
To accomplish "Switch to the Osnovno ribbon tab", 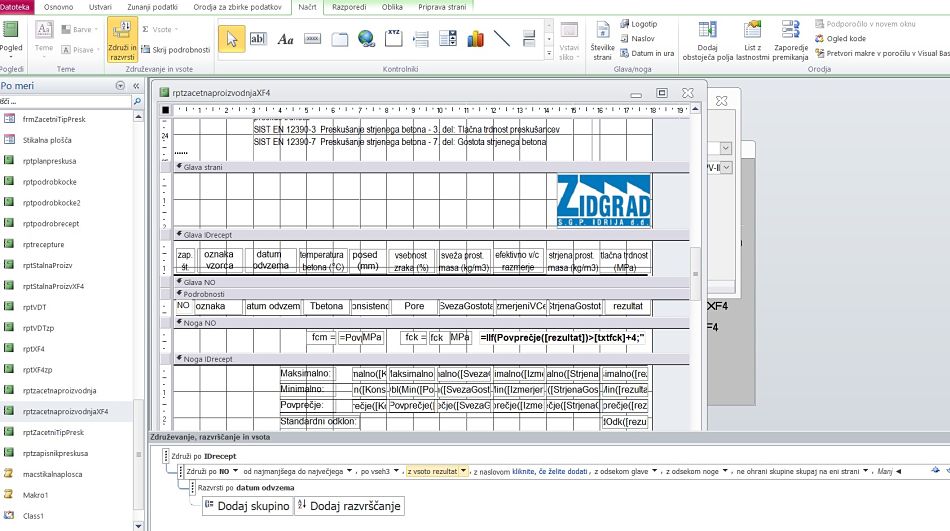I will pos(59,7).
